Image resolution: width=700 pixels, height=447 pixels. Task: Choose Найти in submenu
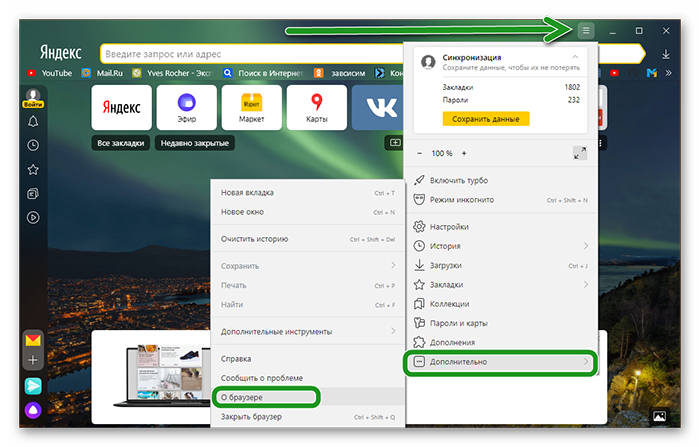pyautogui.click(x=308, y=305)
